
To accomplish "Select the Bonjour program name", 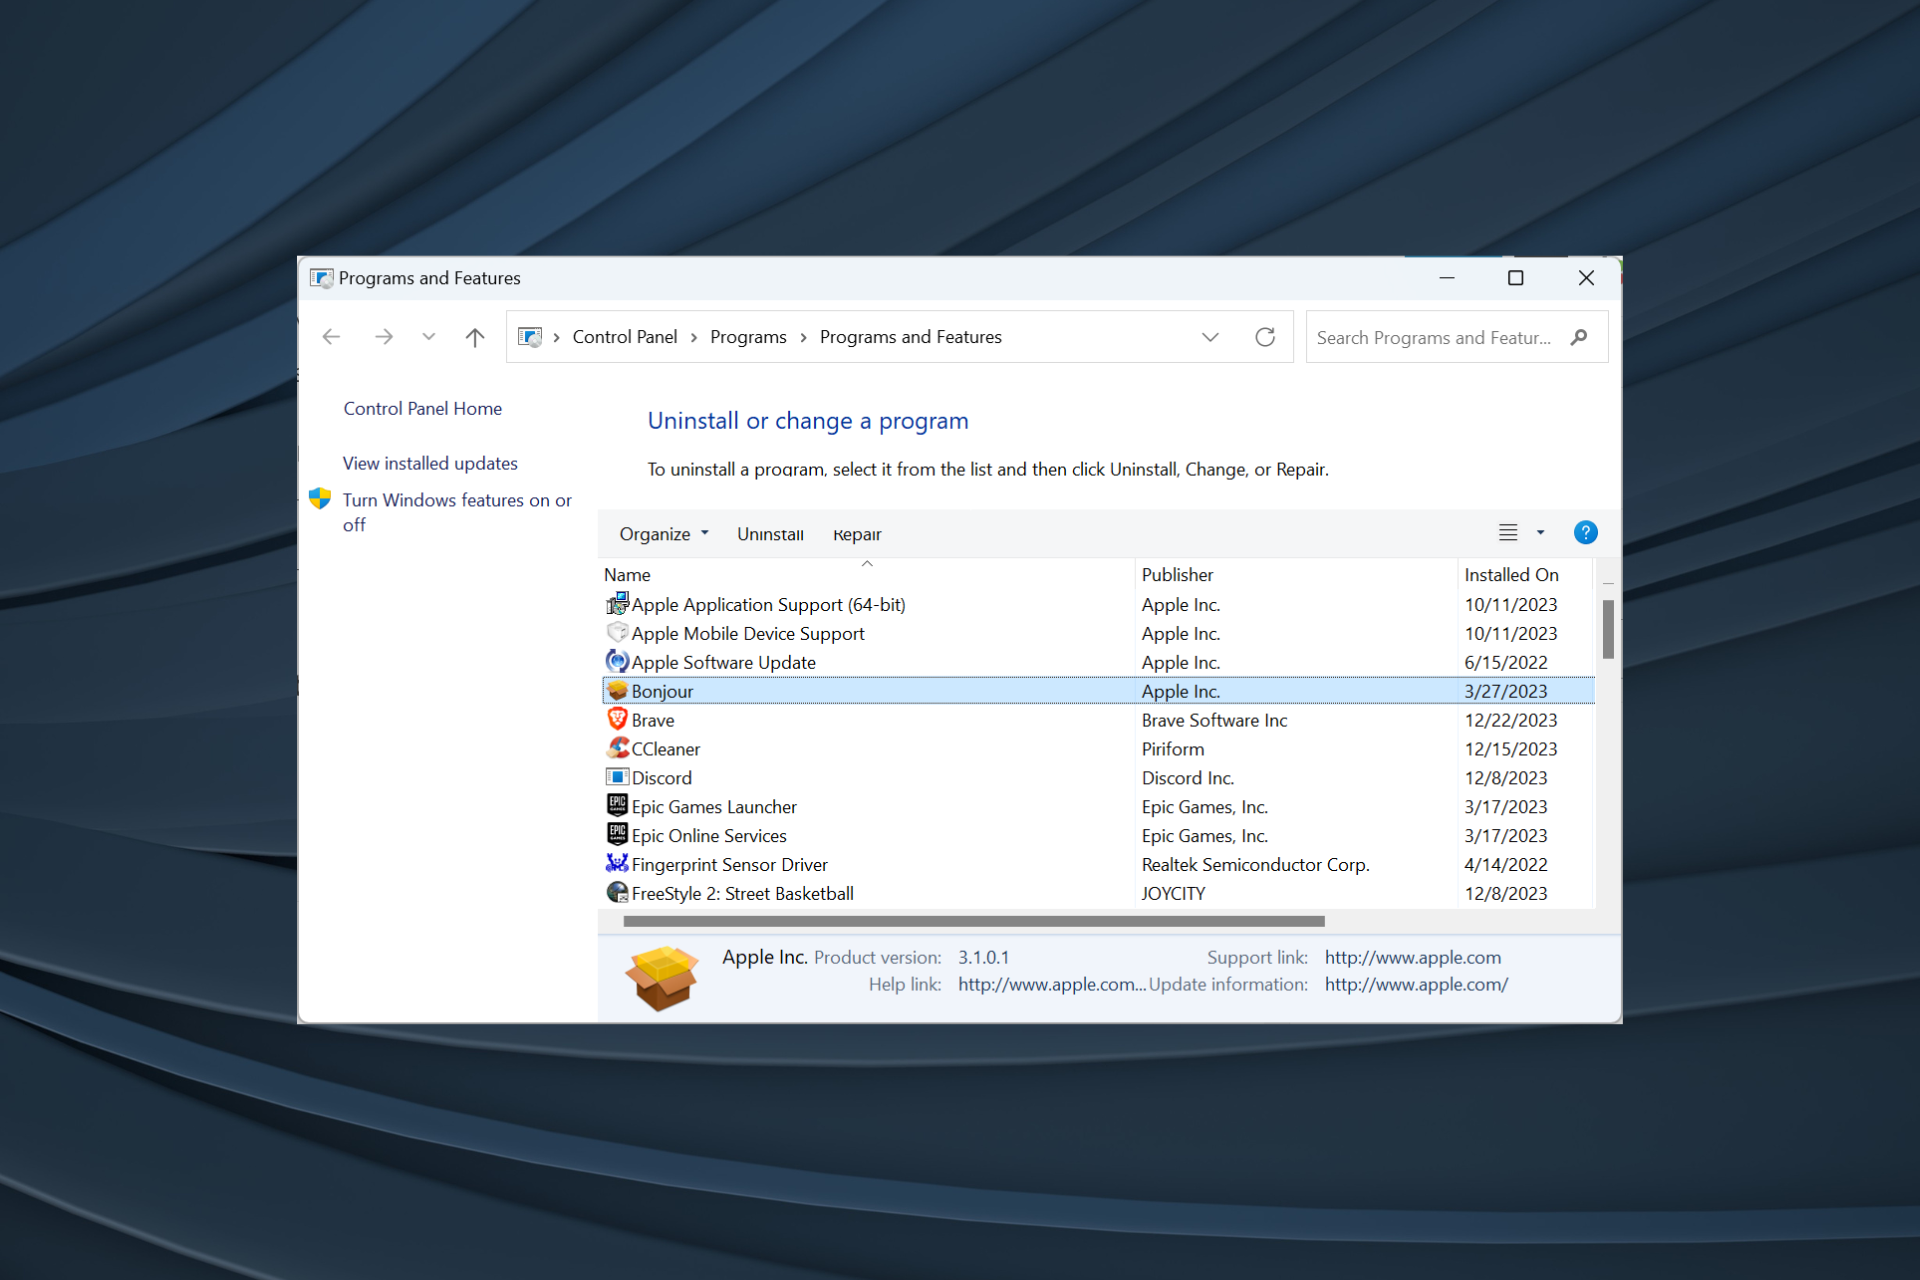I will [x=662, y=691].
